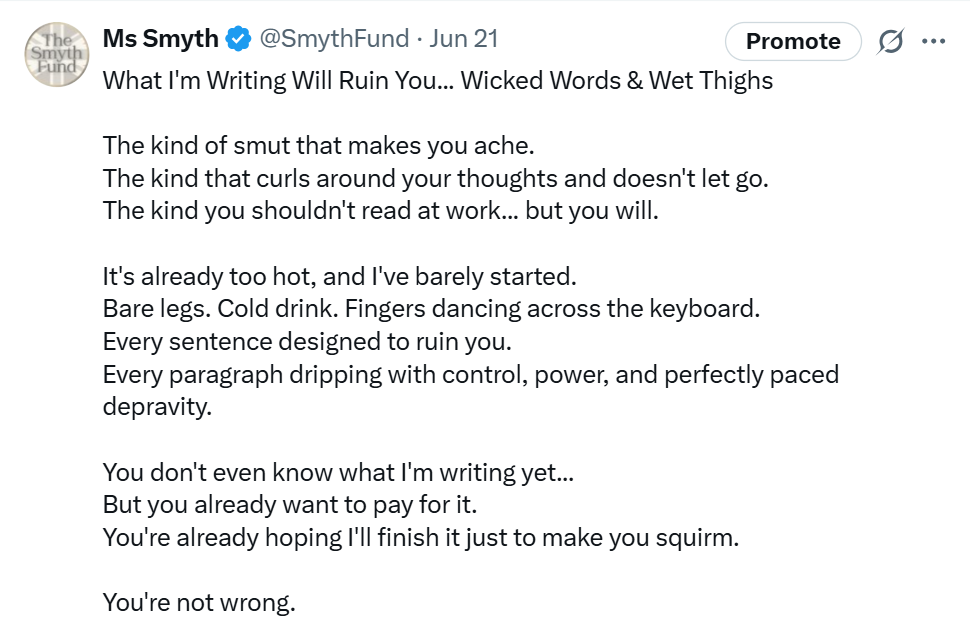Click the line 'Bare legs. Cold drink.'
Screen dimensions: 970x639
431,309
